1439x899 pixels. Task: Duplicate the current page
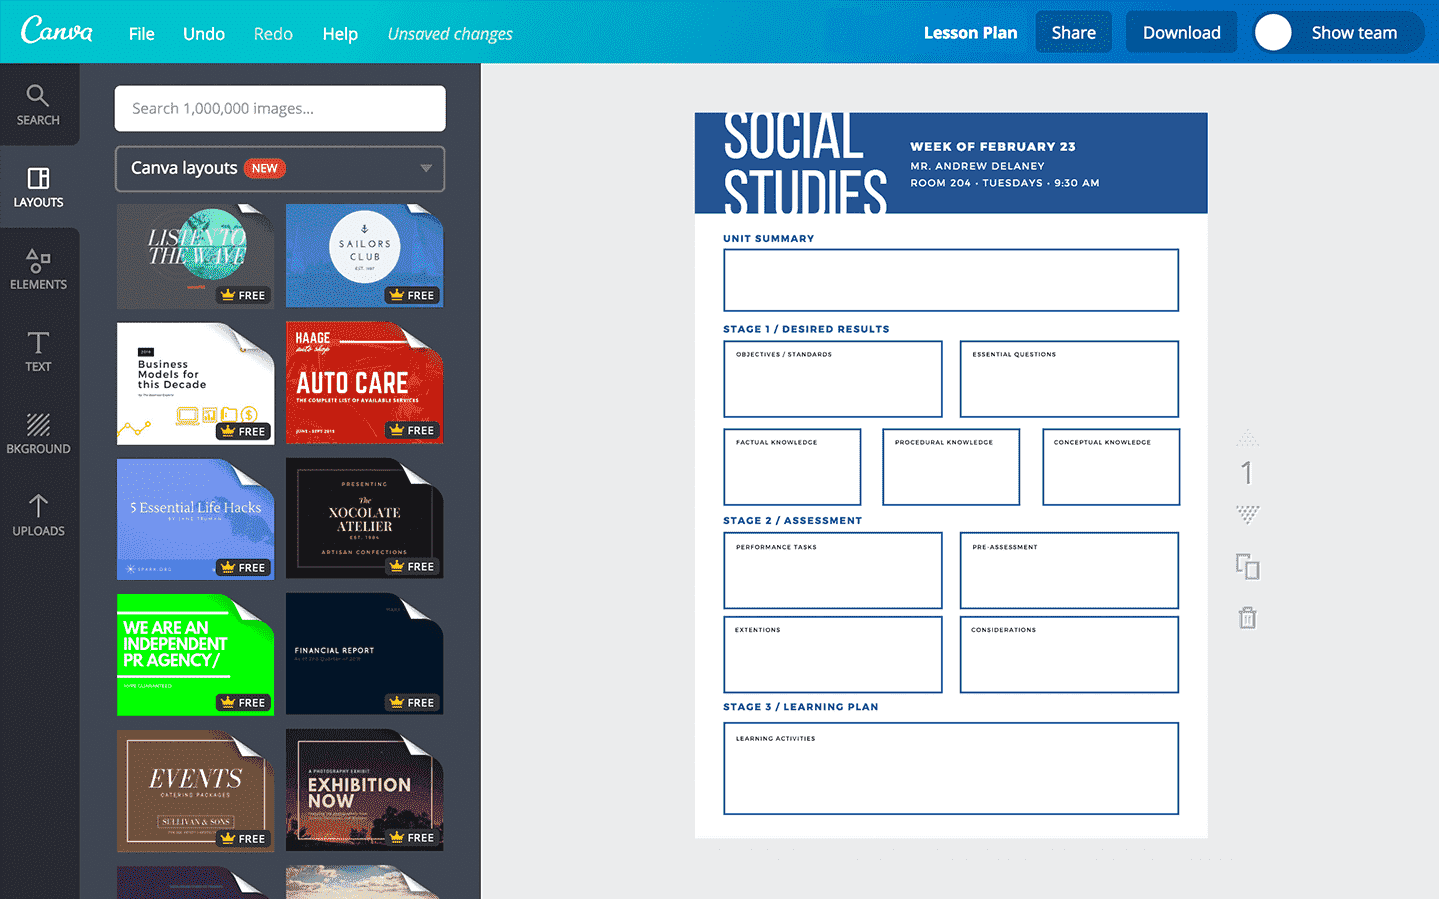1246,565
